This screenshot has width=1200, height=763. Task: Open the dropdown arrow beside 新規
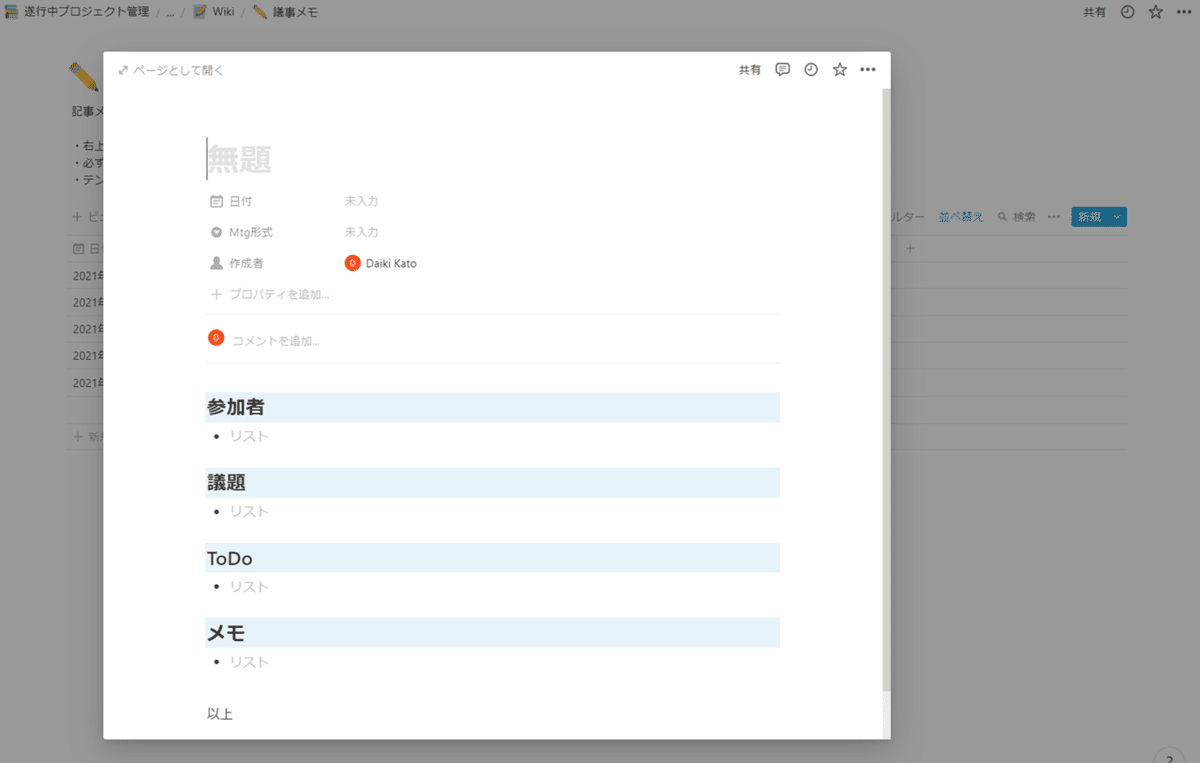coord(1117,216)
